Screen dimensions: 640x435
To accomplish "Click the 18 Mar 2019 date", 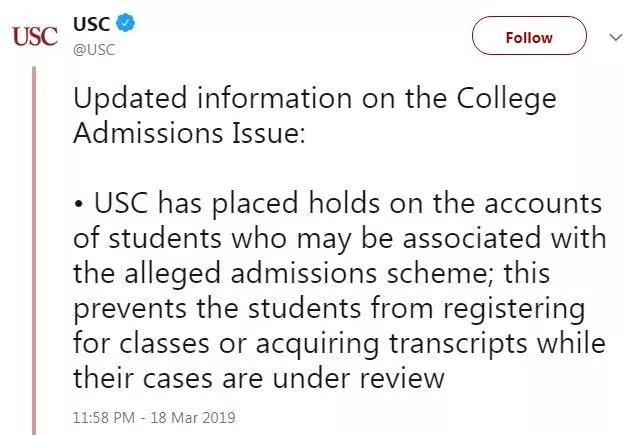I will click(x=196, y=416).
